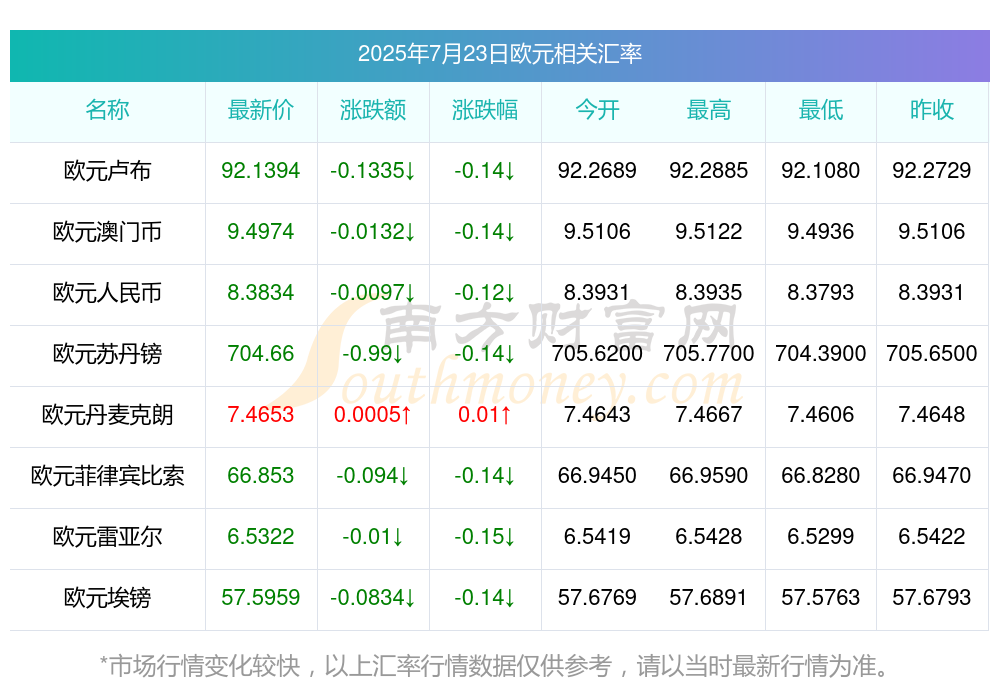
Task: Click the red latest price 7.4653
Action: point(260,415)
